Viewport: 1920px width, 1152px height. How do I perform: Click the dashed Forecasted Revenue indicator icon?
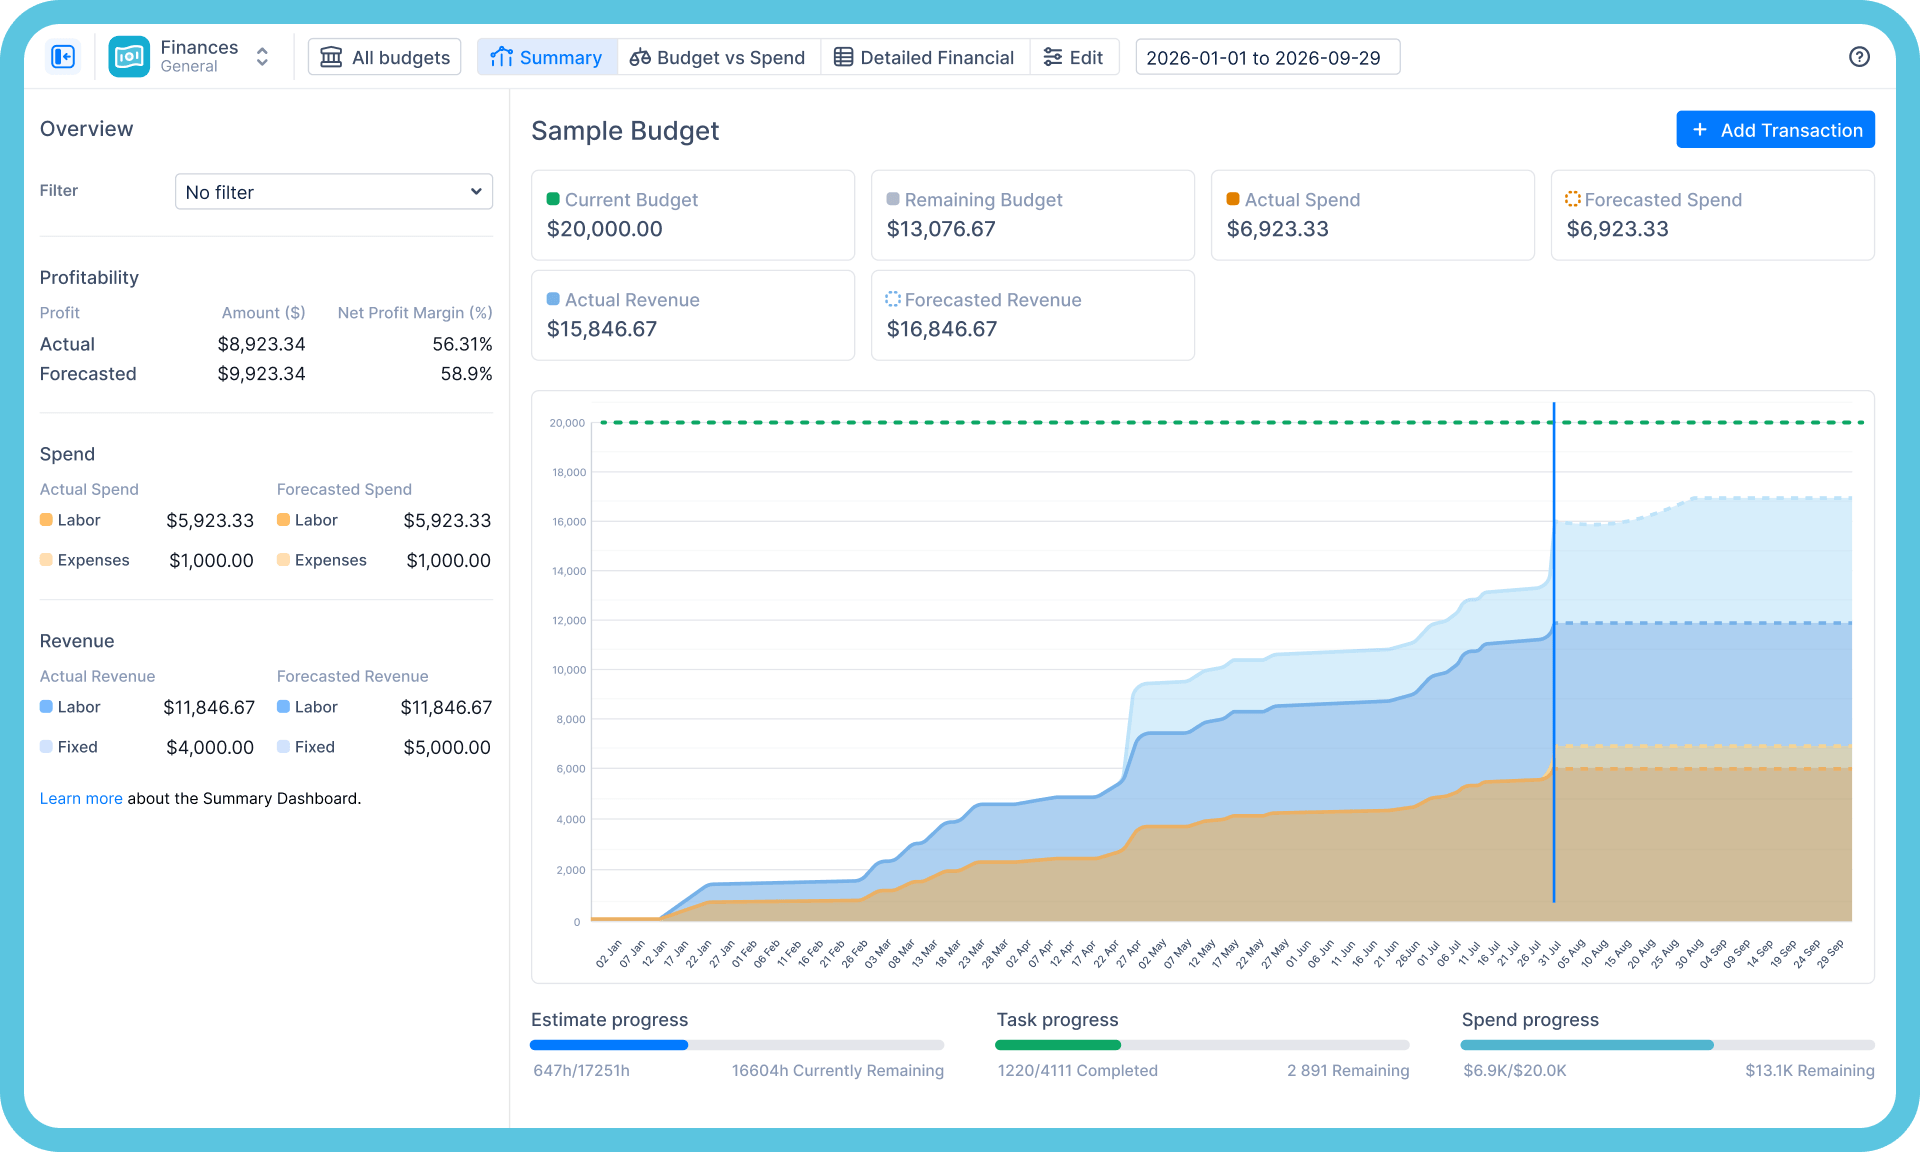(x=893, y=299)
